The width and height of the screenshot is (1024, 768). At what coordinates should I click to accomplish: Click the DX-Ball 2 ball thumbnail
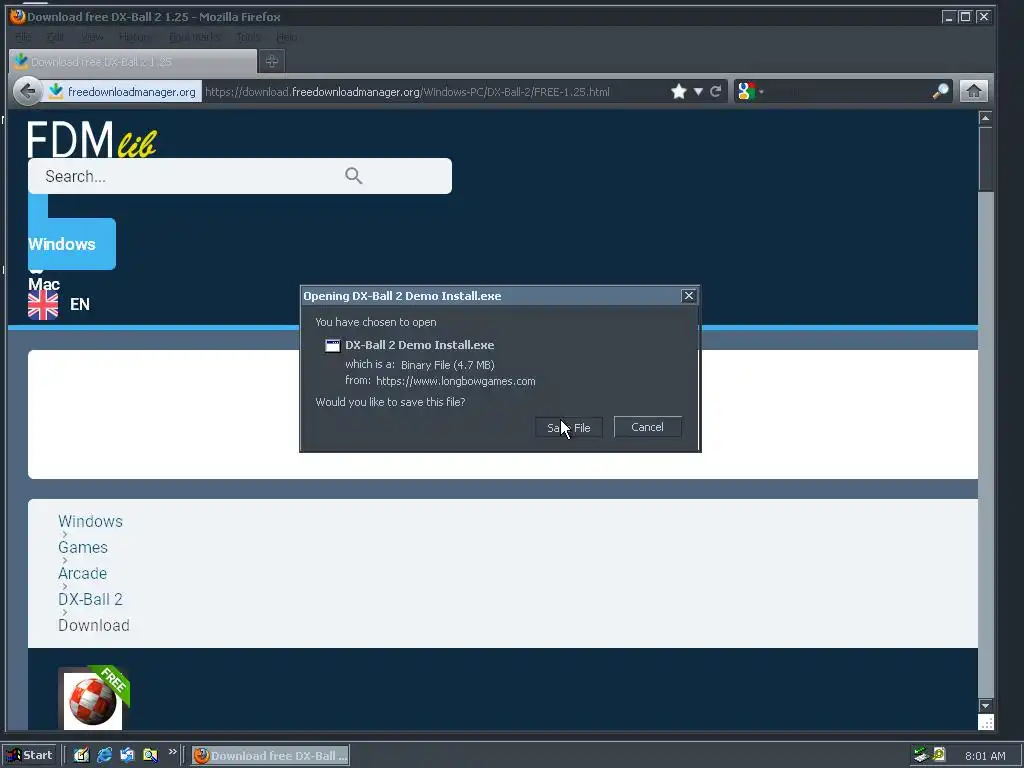tap(93, 701)
